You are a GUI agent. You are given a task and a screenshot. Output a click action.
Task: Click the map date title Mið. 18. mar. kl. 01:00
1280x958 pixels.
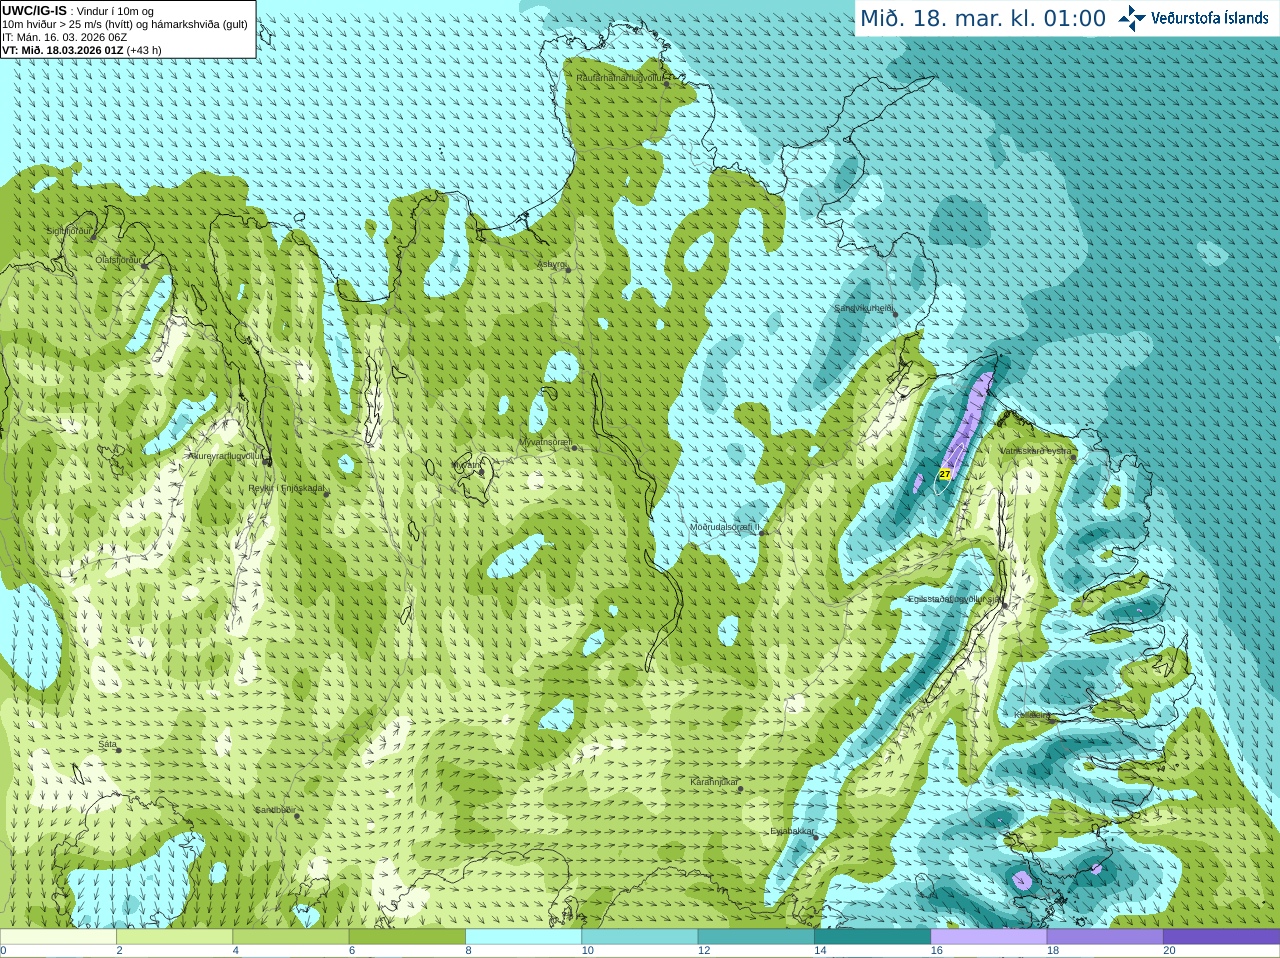[983, 18]
